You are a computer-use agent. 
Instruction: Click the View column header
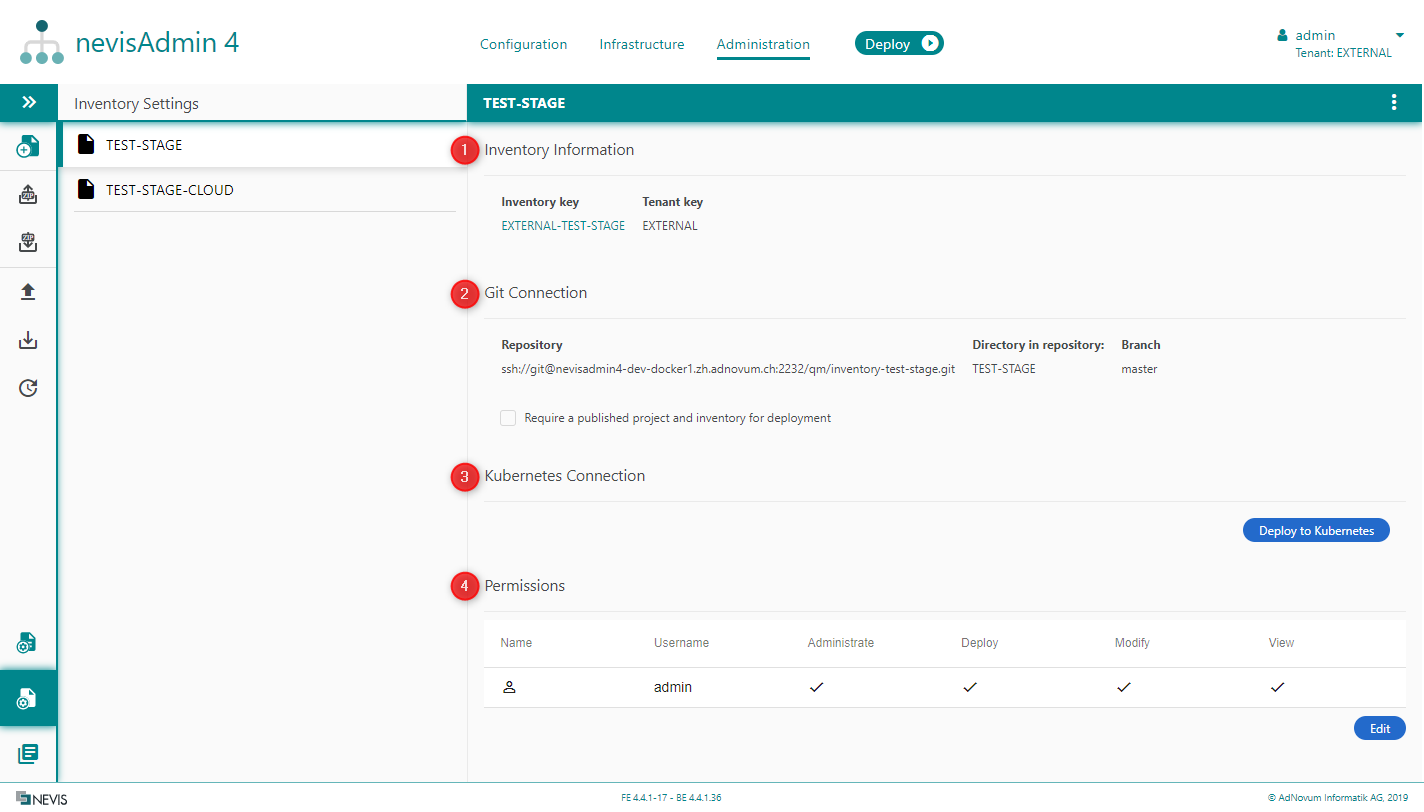pos(1281,643)
